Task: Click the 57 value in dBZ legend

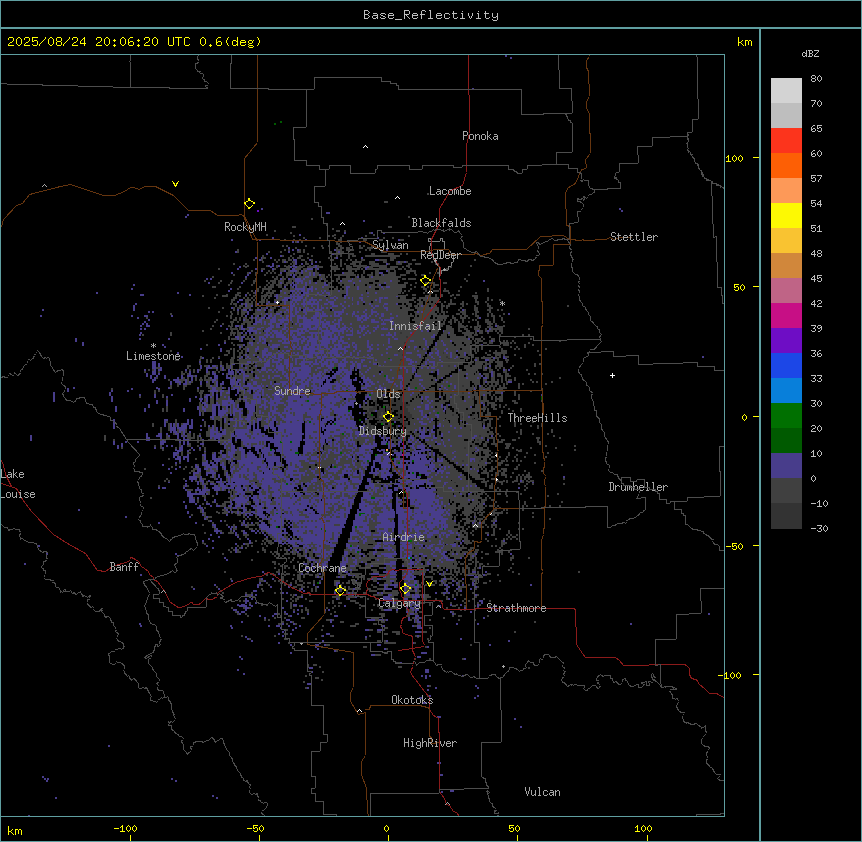Action: tap(816, 178)
